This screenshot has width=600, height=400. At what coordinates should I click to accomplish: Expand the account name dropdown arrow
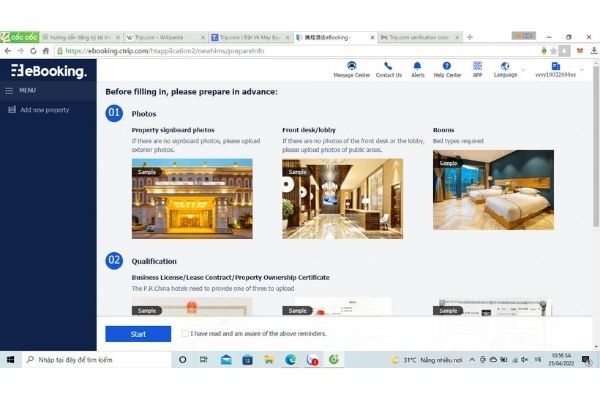pos(582,70)
